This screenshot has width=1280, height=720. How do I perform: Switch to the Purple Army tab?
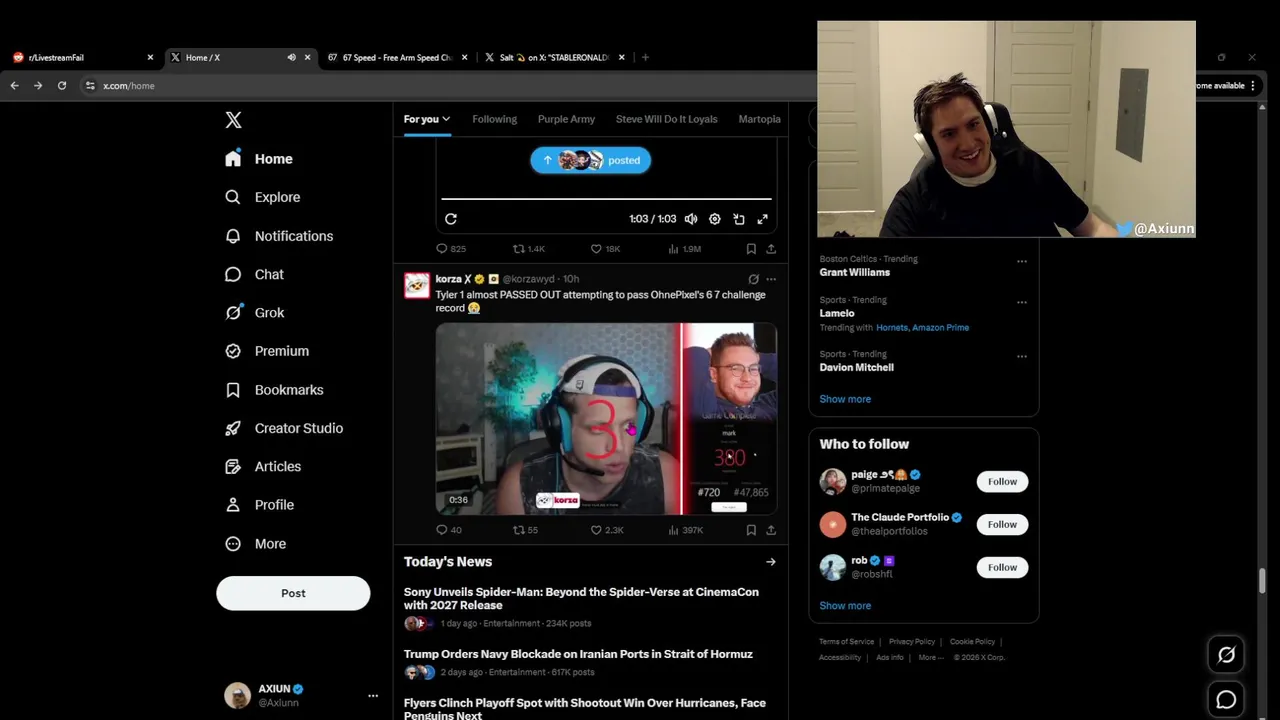(566, 119)
